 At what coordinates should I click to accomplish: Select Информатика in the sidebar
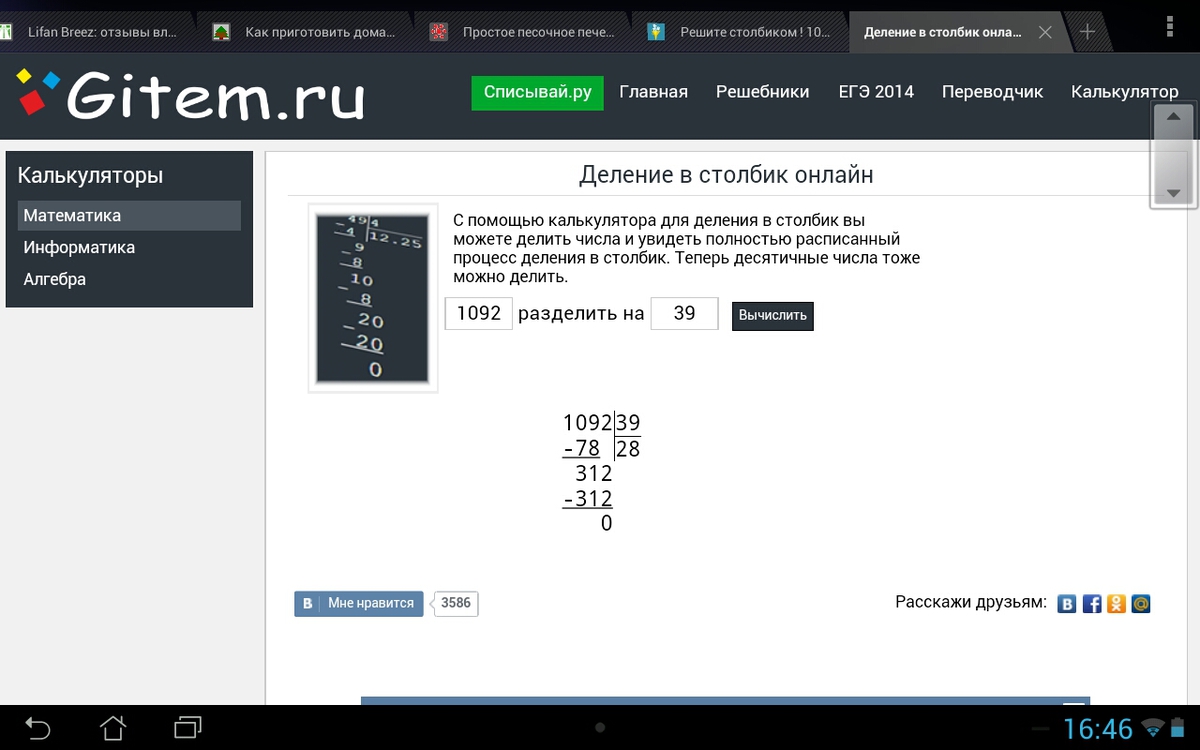79,247
